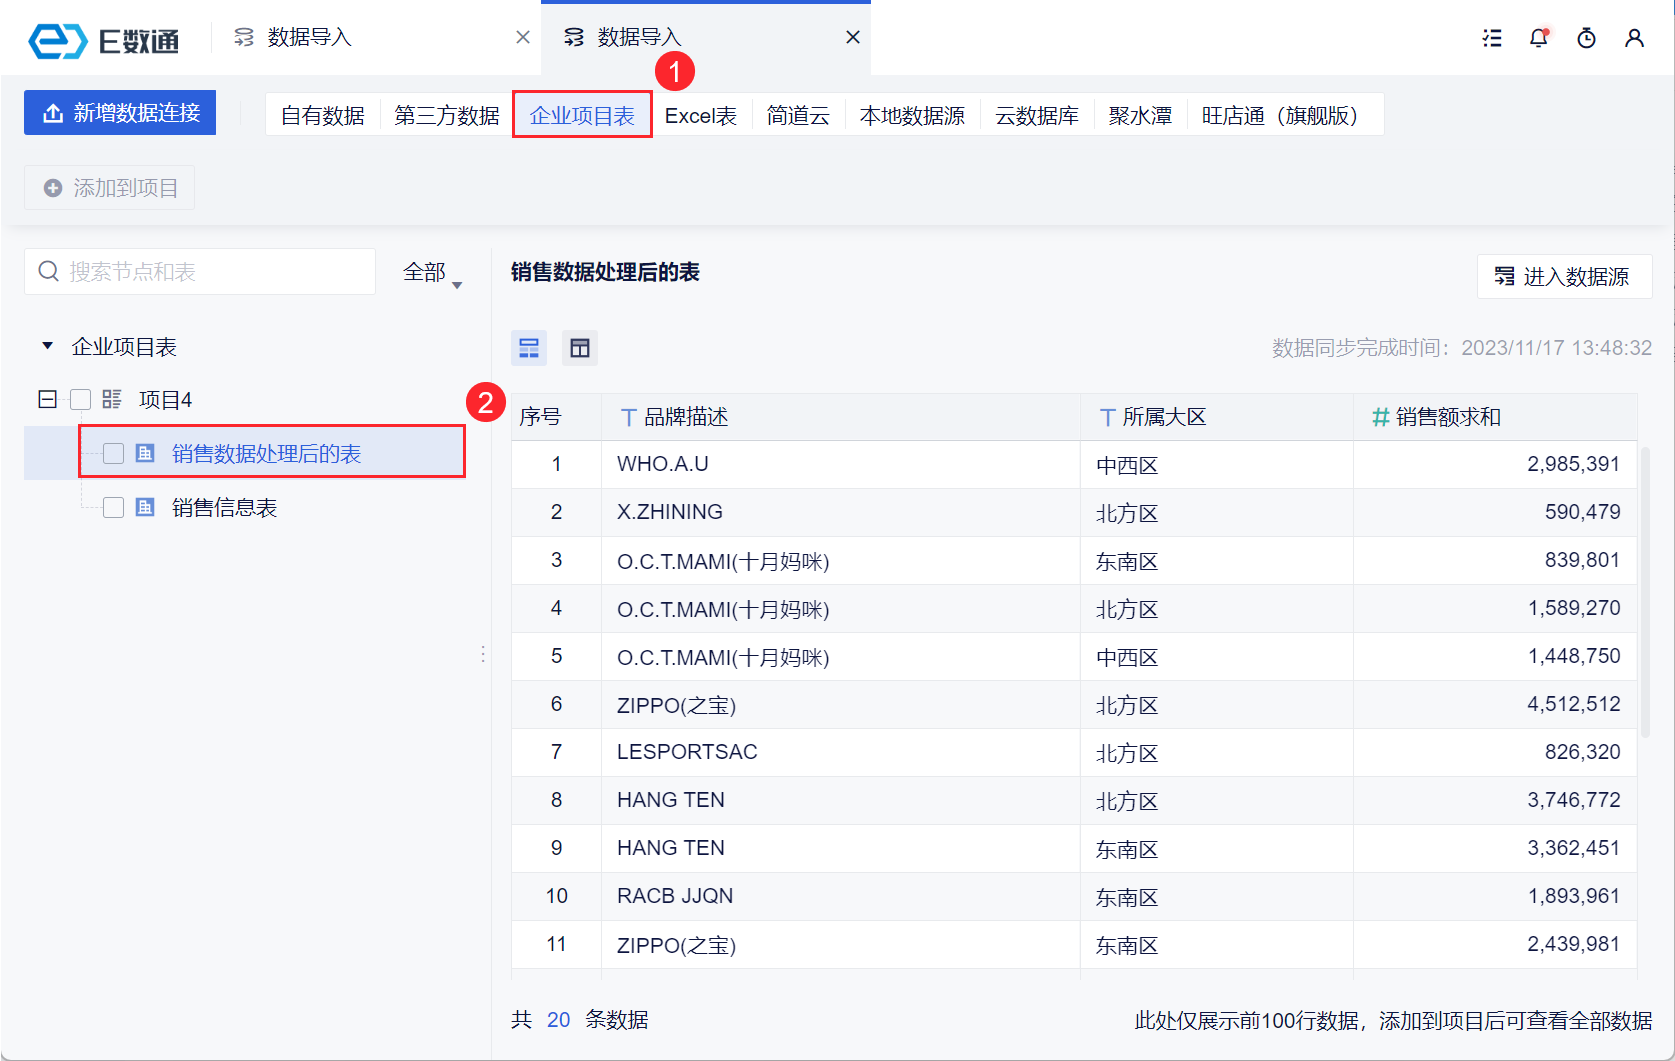Click the sales value 4,512,512

pyautogui.click(x=1573, y=704)
